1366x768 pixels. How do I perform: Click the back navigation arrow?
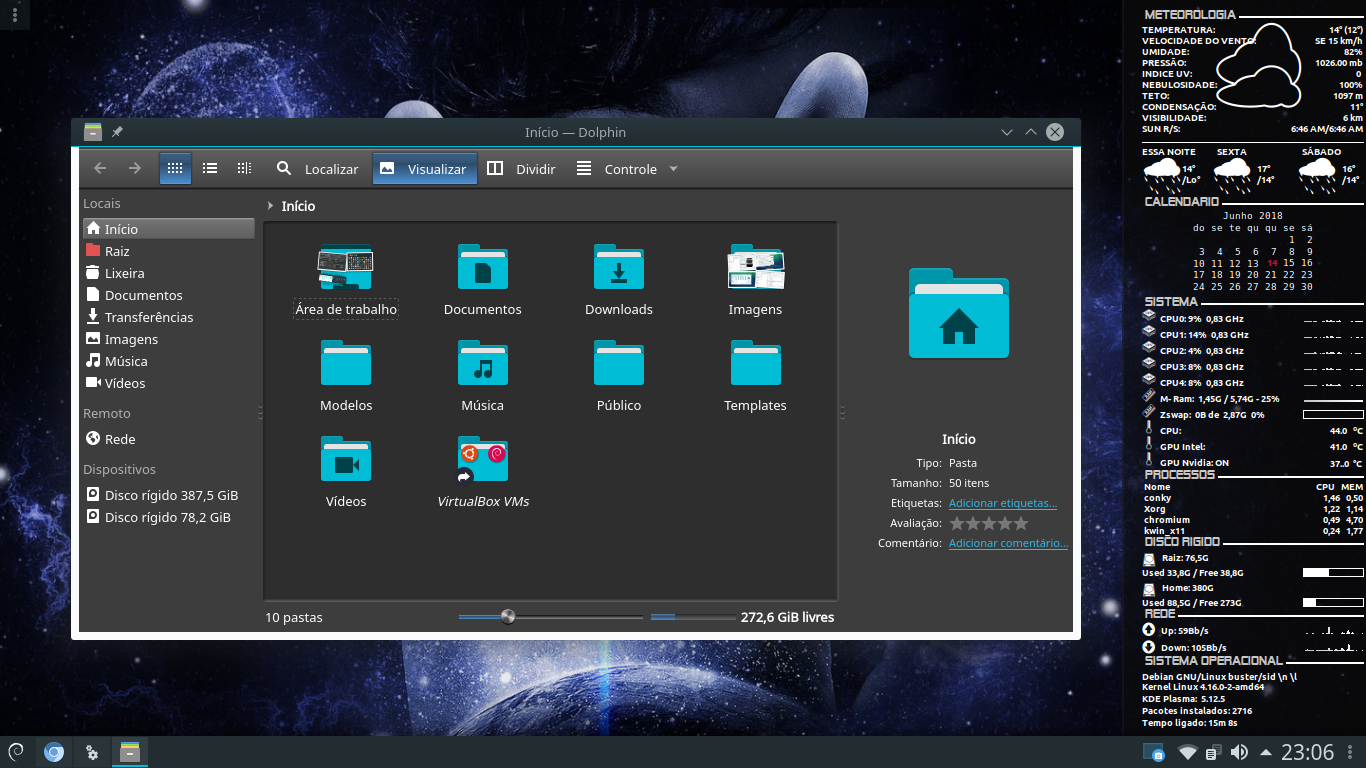99,168
